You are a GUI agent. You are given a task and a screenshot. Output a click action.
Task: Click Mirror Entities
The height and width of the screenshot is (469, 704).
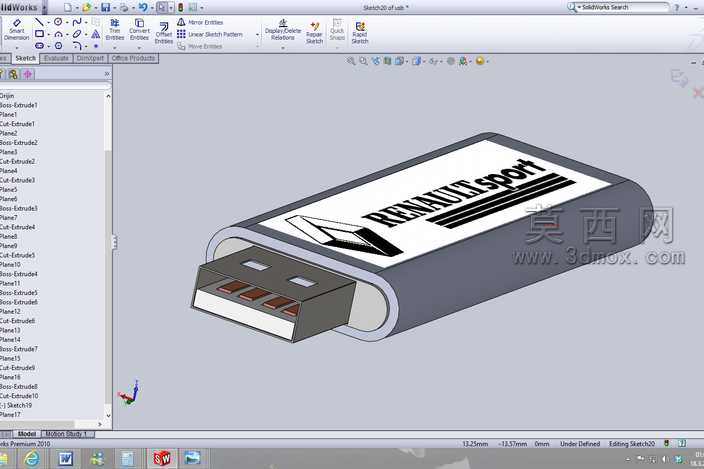[x=201, y=22]
